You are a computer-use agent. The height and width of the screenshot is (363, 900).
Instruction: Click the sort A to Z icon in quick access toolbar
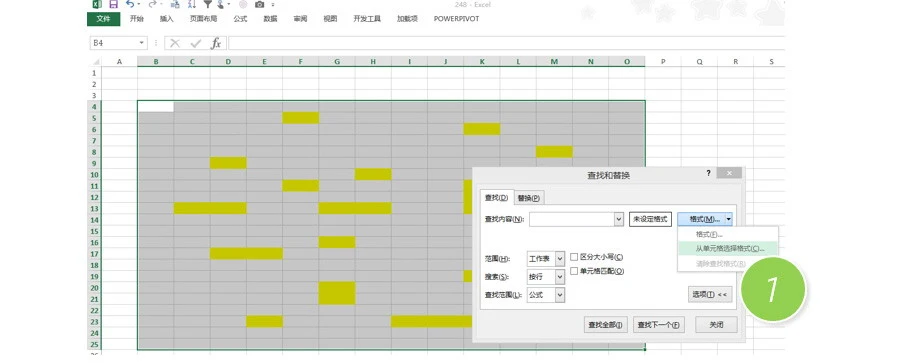pos(192,4)
